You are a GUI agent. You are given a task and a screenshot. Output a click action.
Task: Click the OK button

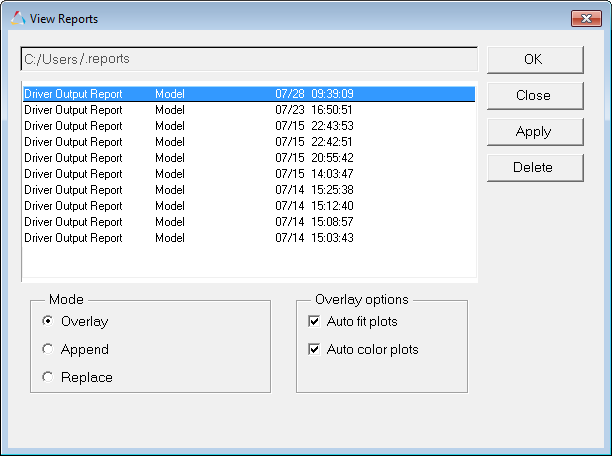coord(534,59)
